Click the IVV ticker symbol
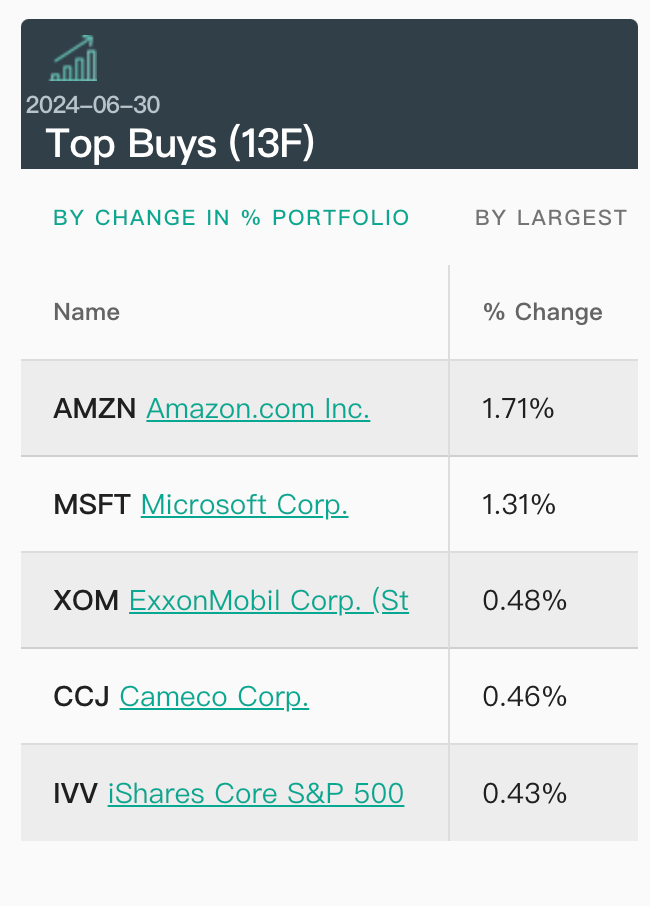This screenshot has width=650, height=906. pos(76,794)
